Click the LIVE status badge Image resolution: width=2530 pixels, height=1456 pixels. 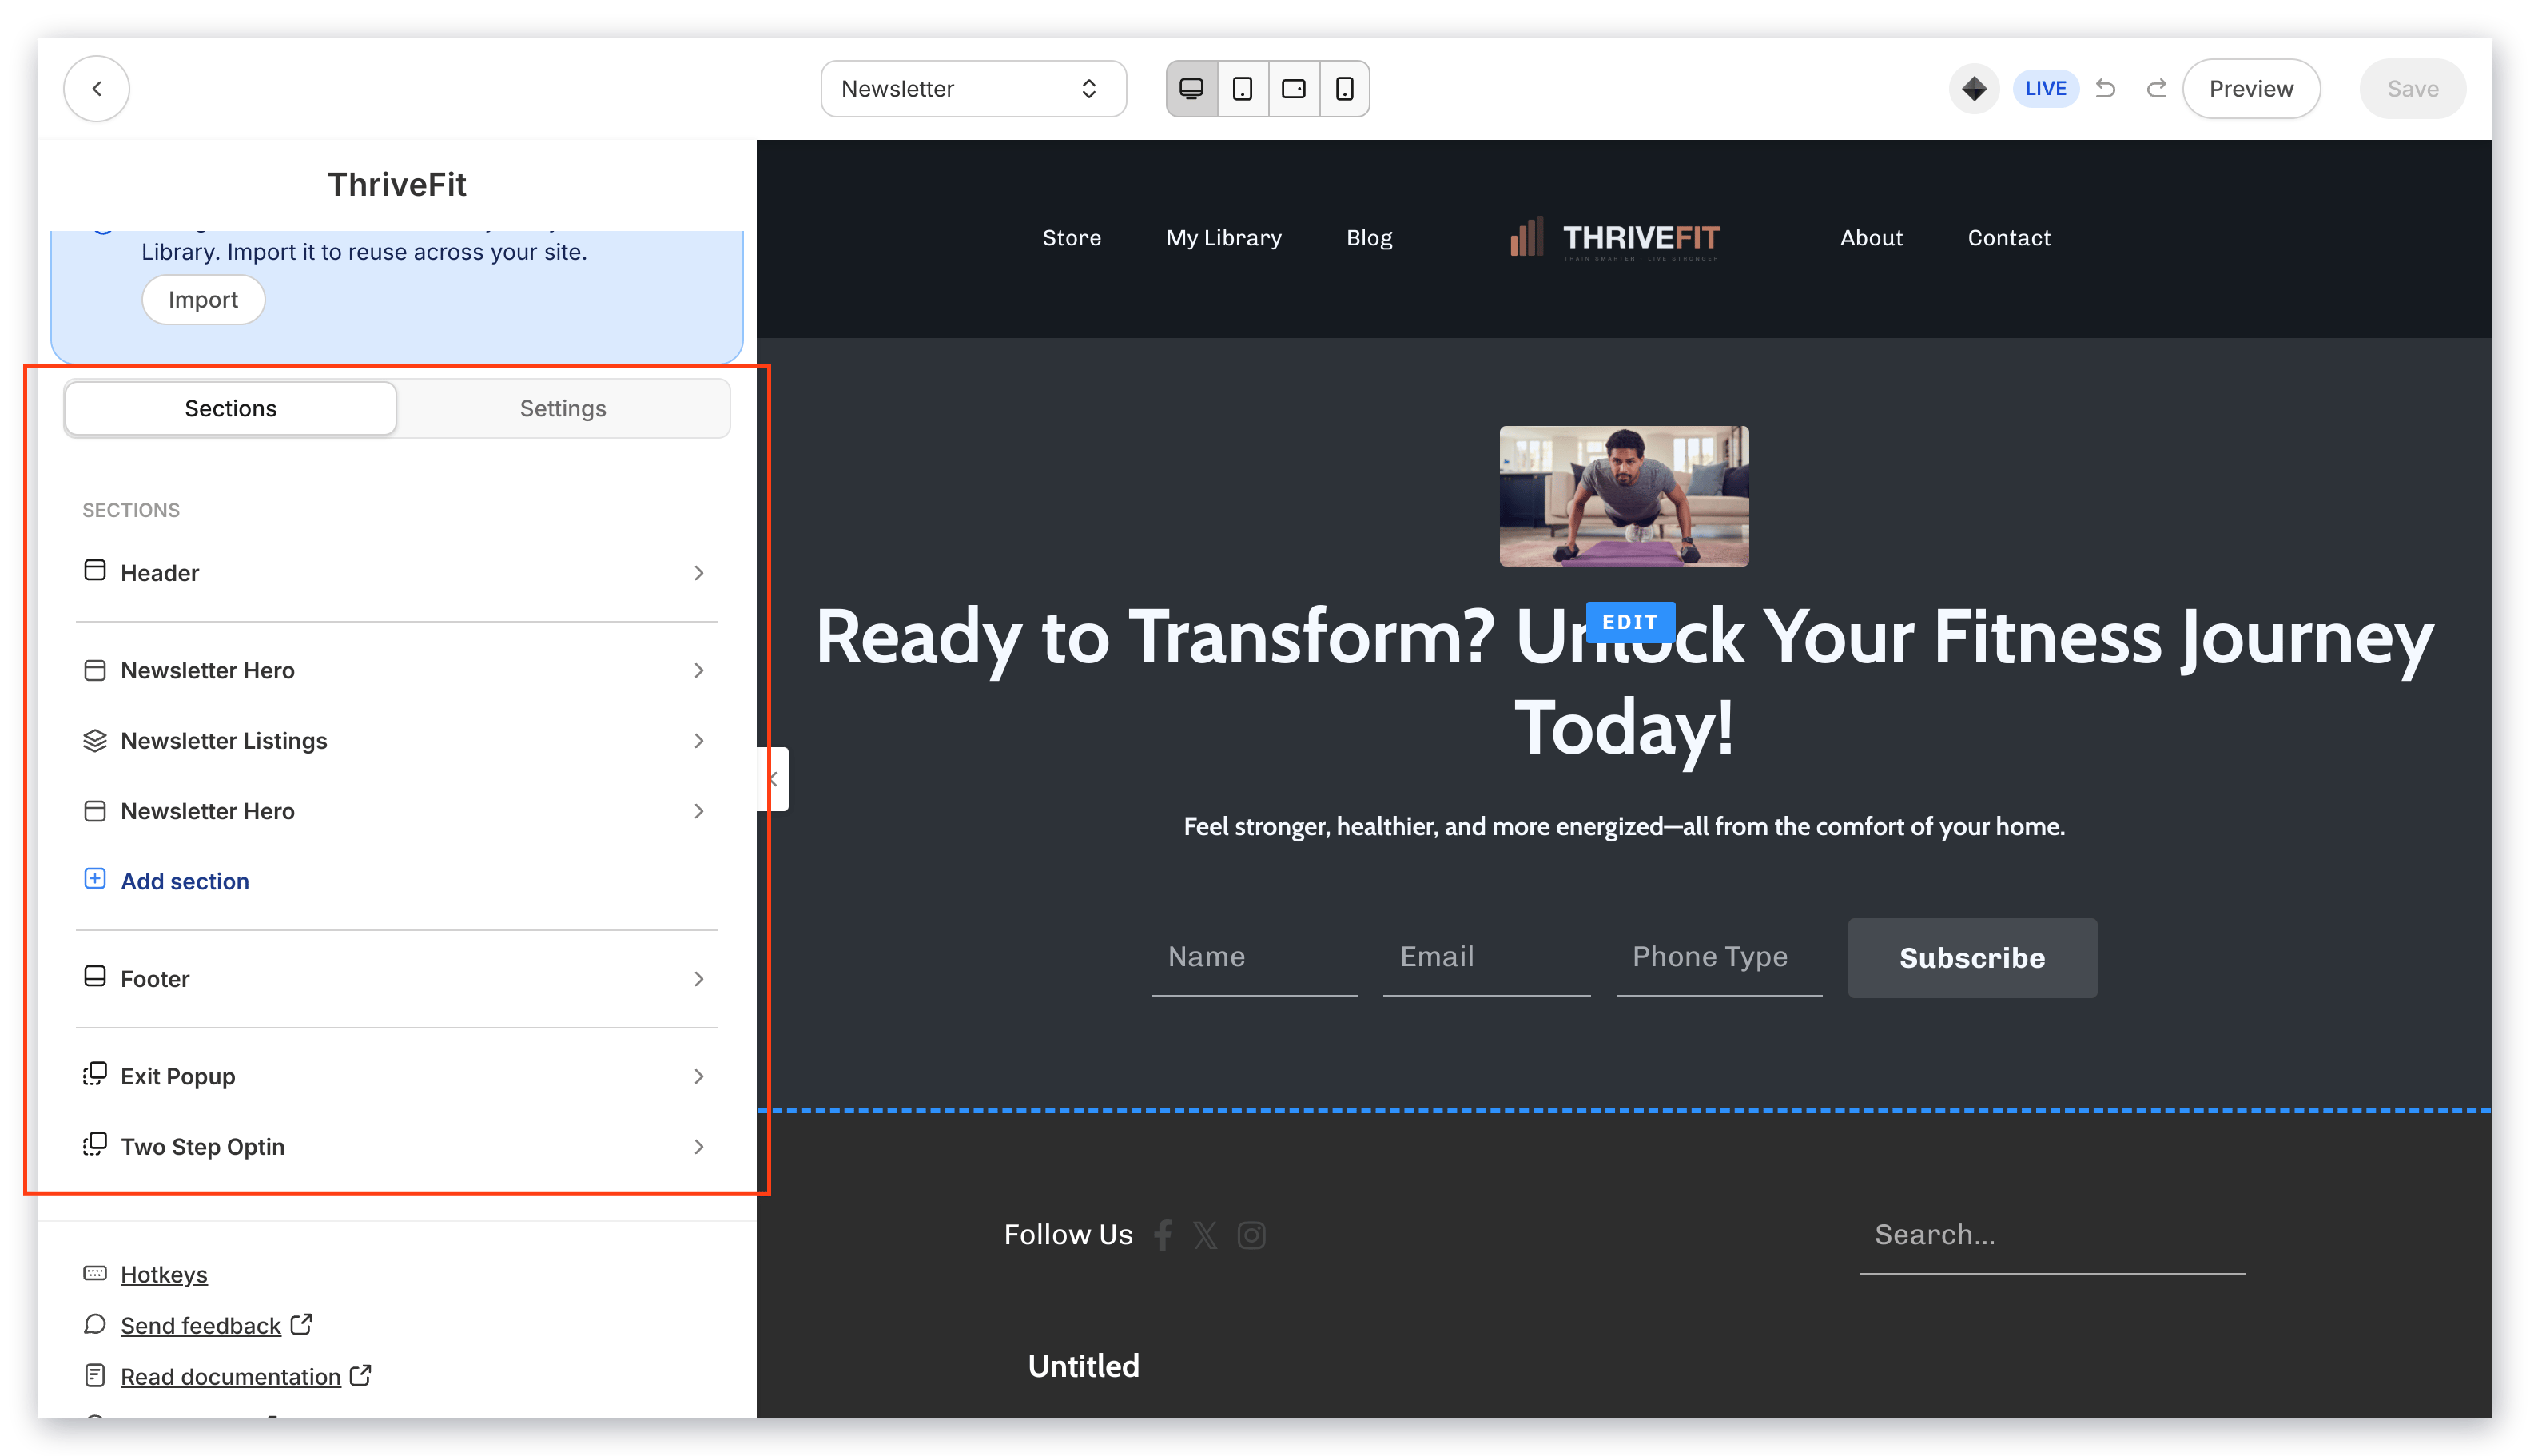click(x=2044, y=88)
